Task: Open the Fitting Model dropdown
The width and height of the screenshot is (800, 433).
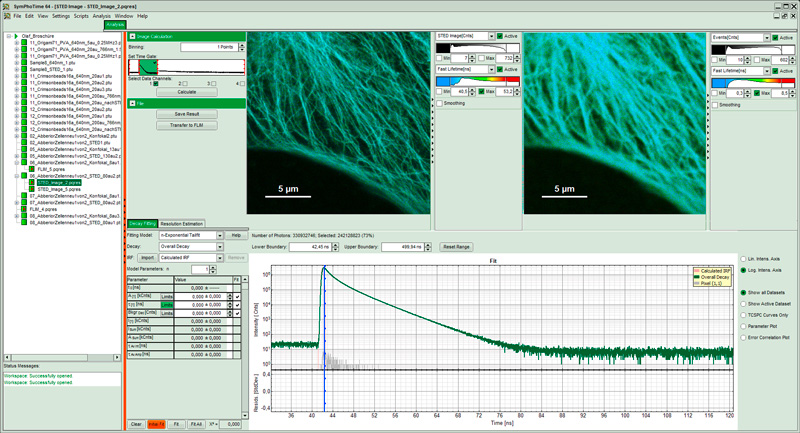Action: tap(219, 236)
